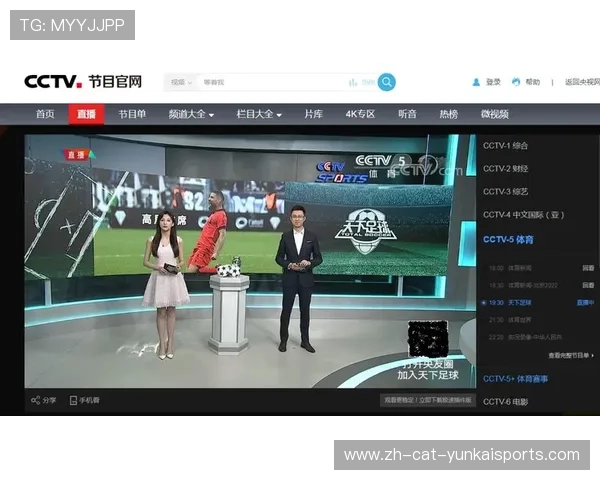The width and height of the screenshot is (600, 480).
Task: Open 帮助 help icon in header
Action: pyautogui.click(x=516, y=82)
